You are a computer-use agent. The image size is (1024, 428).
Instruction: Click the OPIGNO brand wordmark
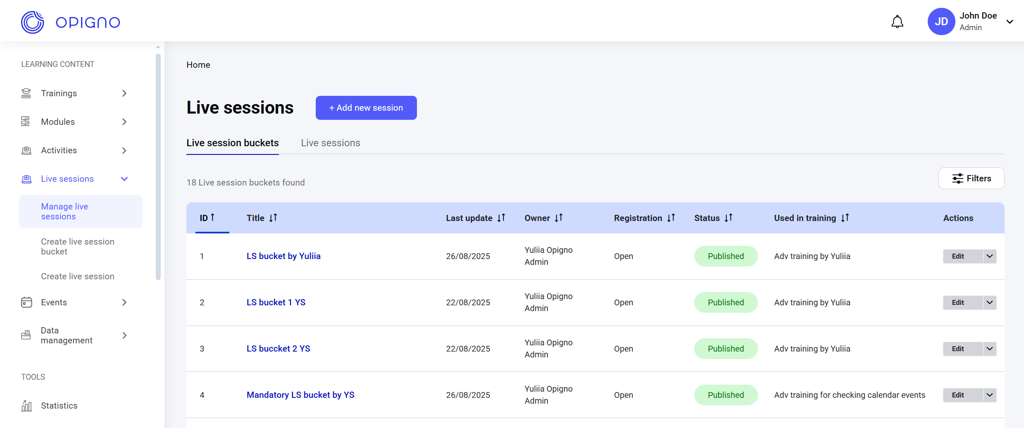pyautogui.click(x=88, y=23)
